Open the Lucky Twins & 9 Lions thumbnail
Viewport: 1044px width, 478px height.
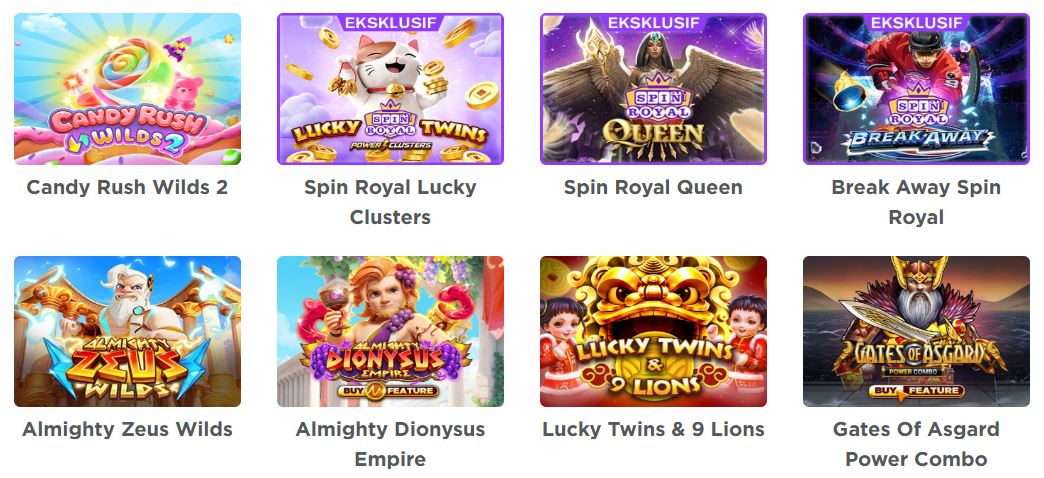653,332
